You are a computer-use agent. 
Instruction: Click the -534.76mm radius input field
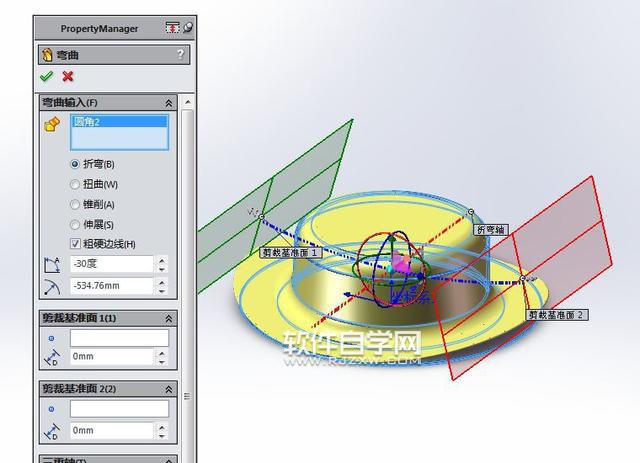pyautogui.click(x=112, y=286)
